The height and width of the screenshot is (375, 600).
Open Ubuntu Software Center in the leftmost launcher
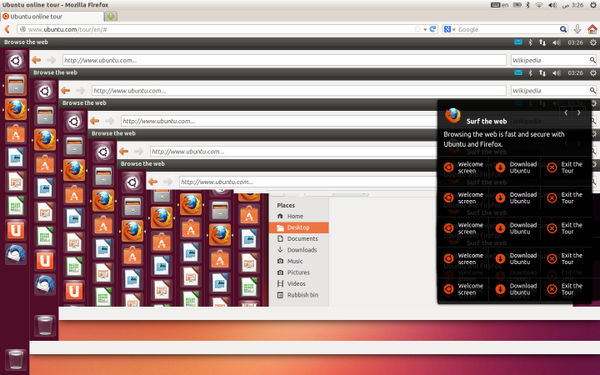coord(16,134)
